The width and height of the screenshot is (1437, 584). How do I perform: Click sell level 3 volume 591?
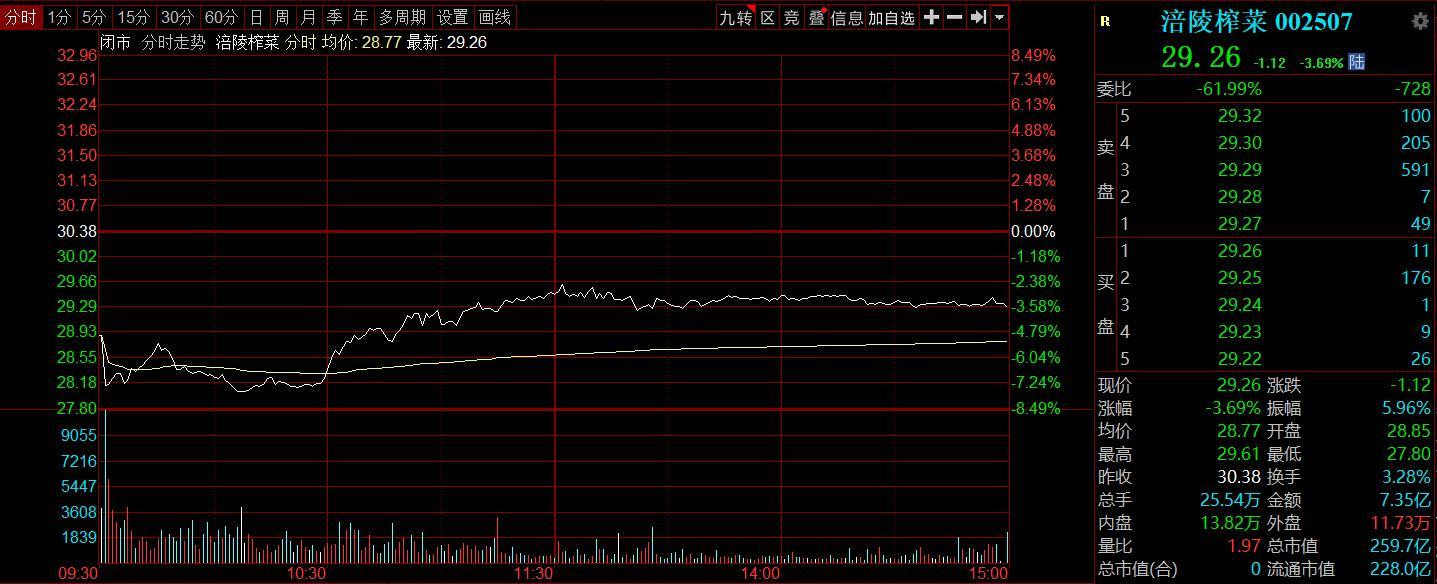tap(1415, 170)
